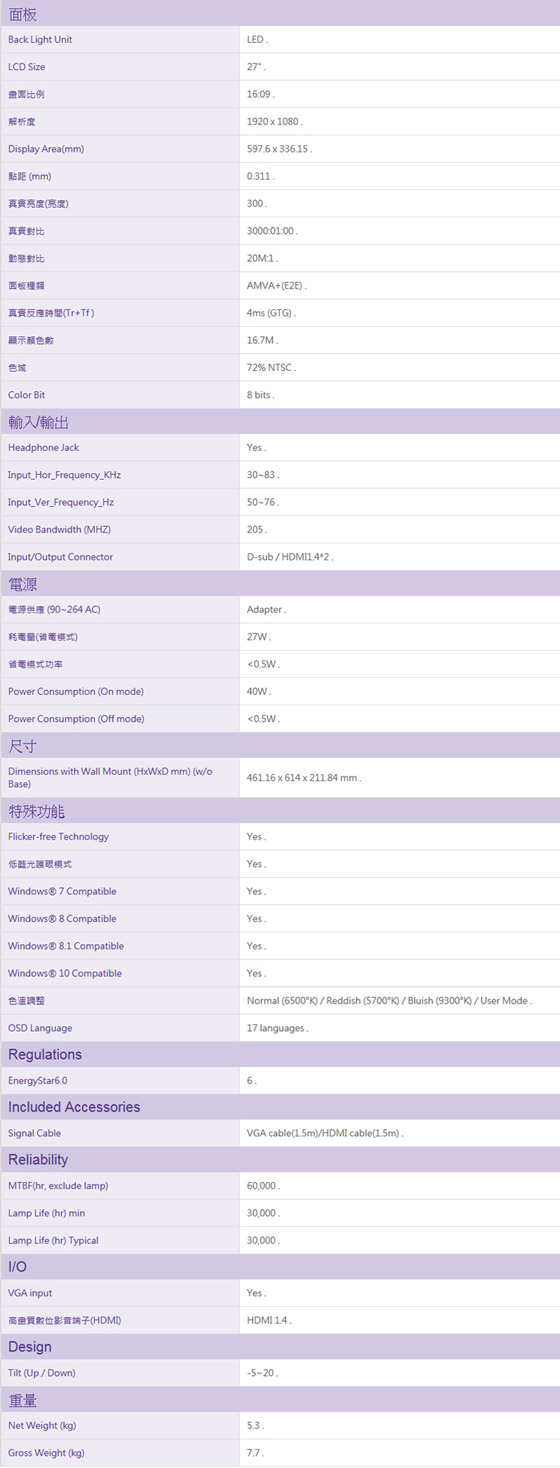Click the Regulations section header
The width and height of the screenshot is (560, 1468).
(45, 1054)
